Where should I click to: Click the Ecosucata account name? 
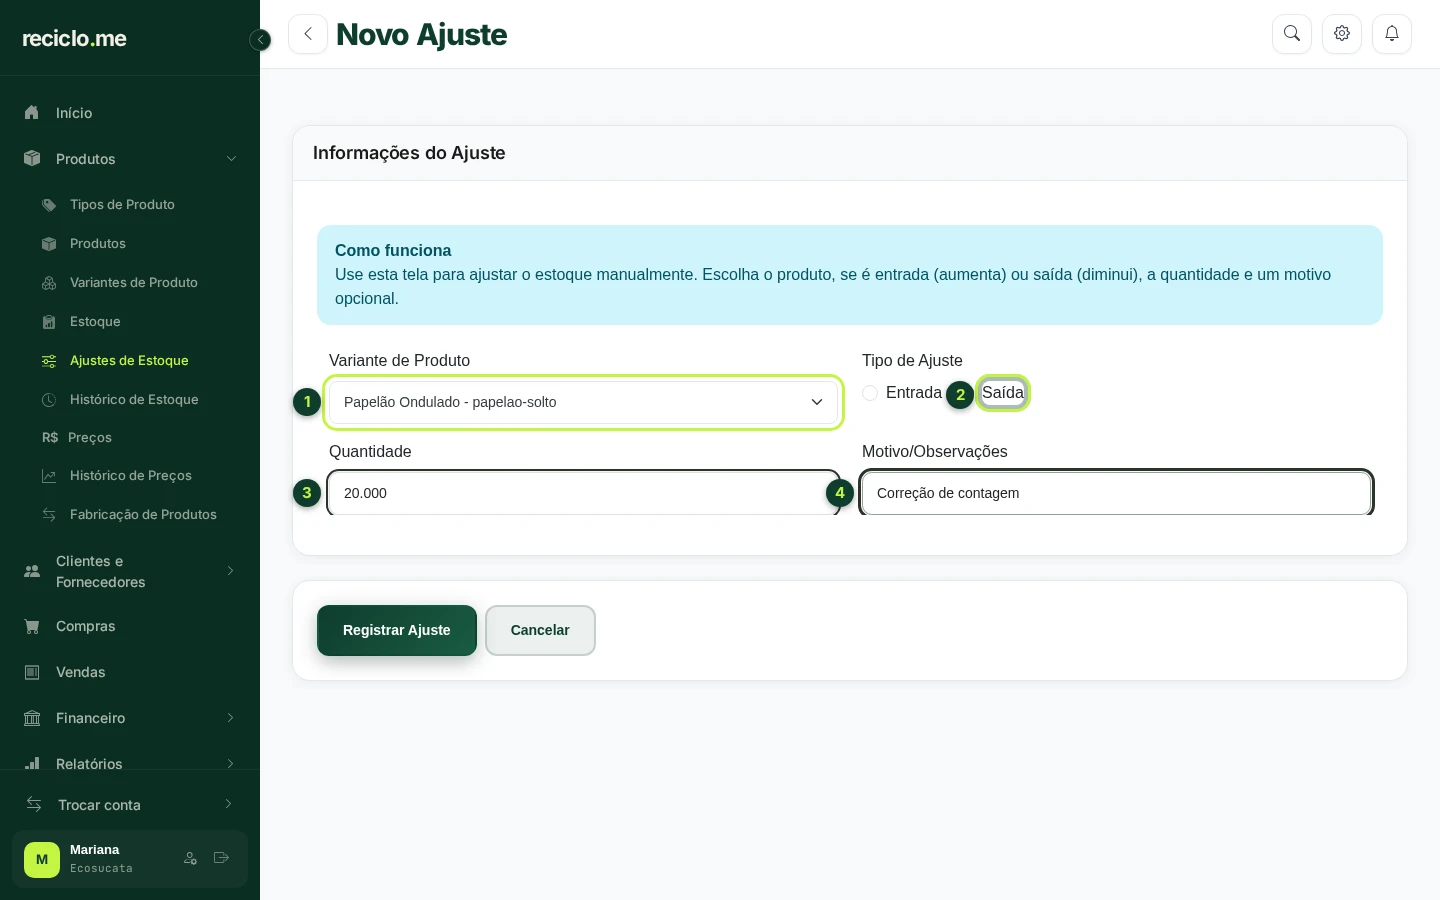pyautogui.click(x=101, y=869)
